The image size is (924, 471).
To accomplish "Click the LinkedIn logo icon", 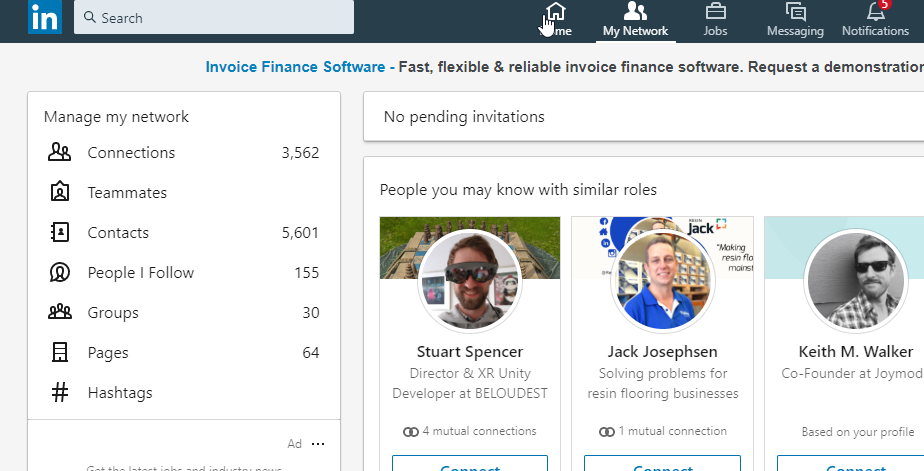I will [x=44, y=18].
